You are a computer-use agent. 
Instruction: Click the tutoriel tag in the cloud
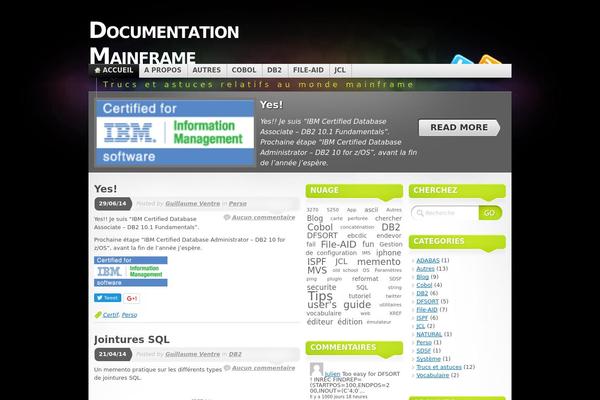[x=360, y=296]
